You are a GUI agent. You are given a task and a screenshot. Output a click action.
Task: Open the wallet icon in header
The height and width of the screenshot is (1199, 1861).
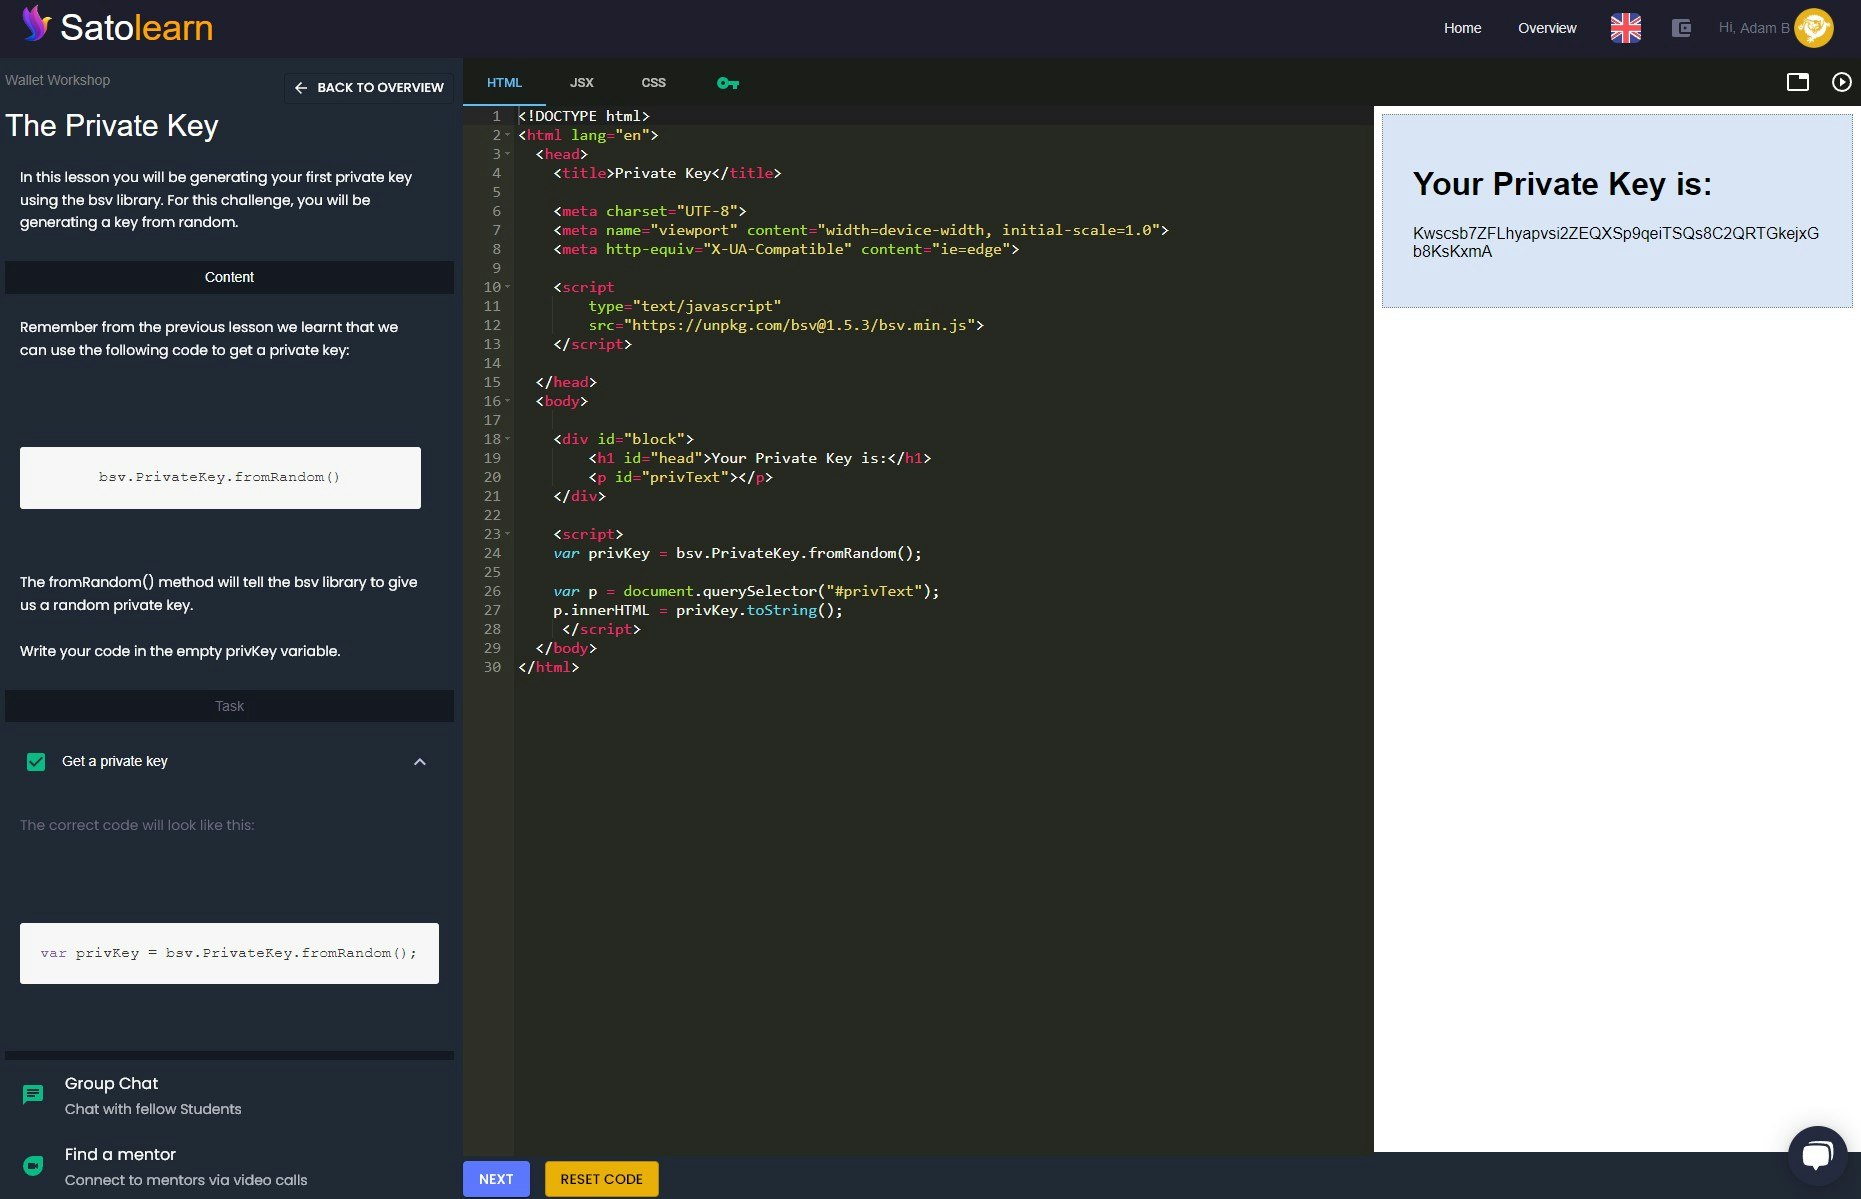(1681, 28)
